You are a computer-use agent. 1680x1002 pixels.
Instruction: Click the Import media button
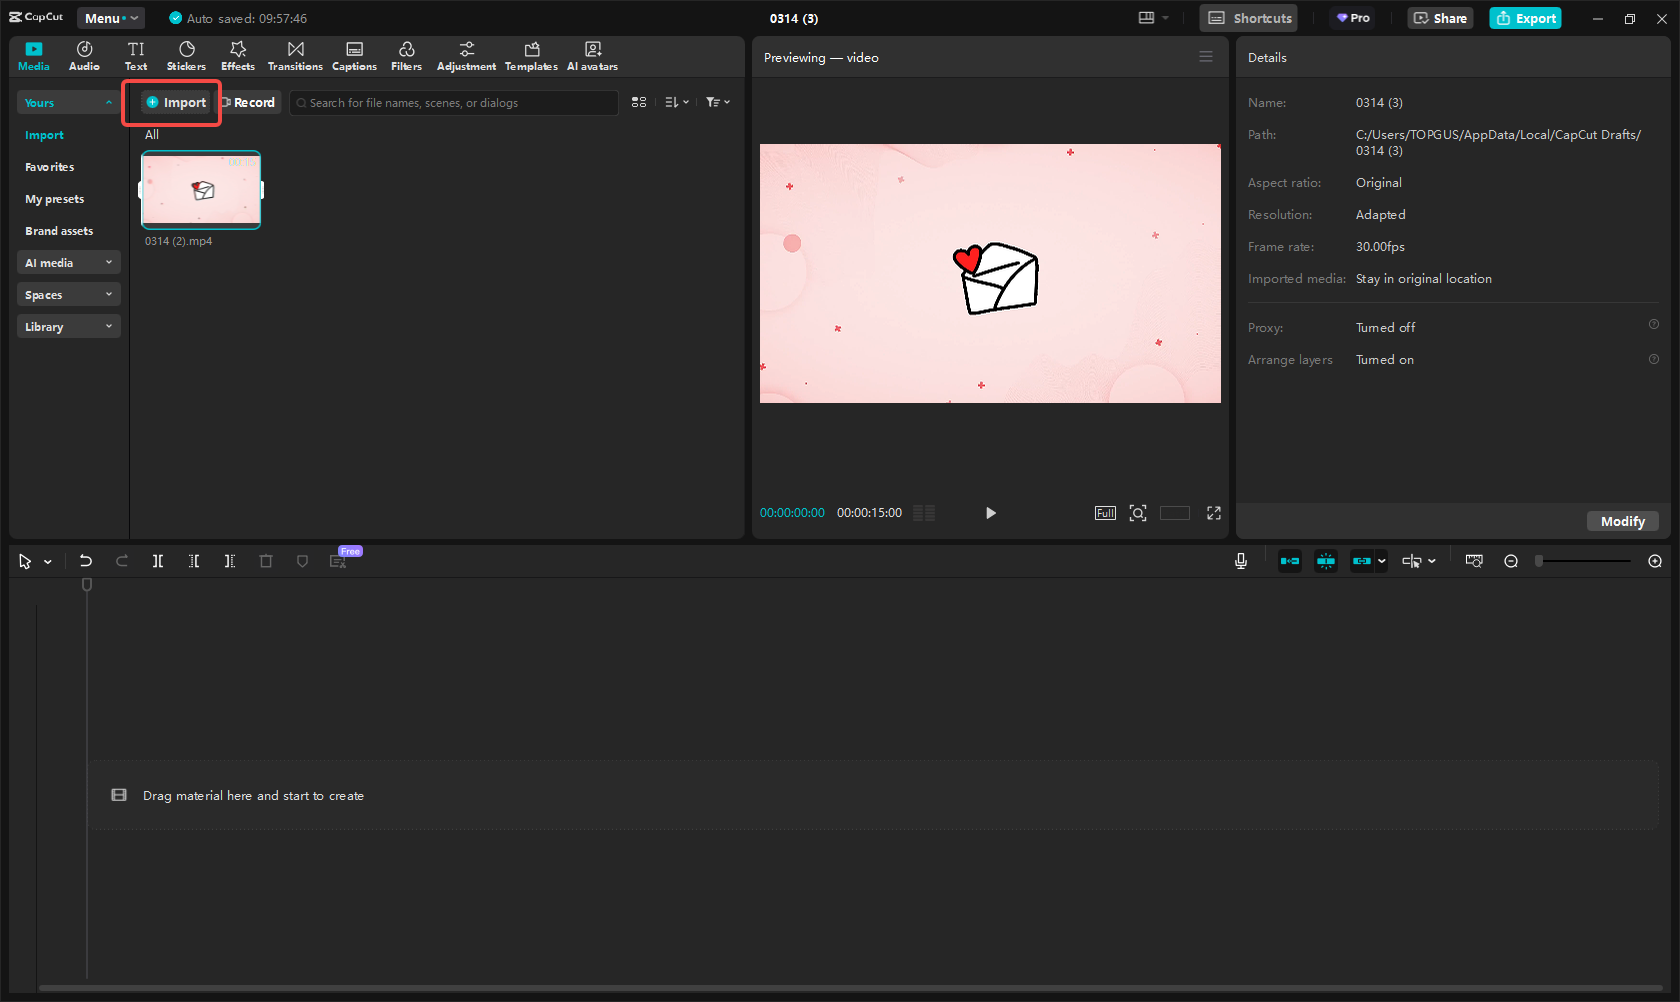coord(176,103)
